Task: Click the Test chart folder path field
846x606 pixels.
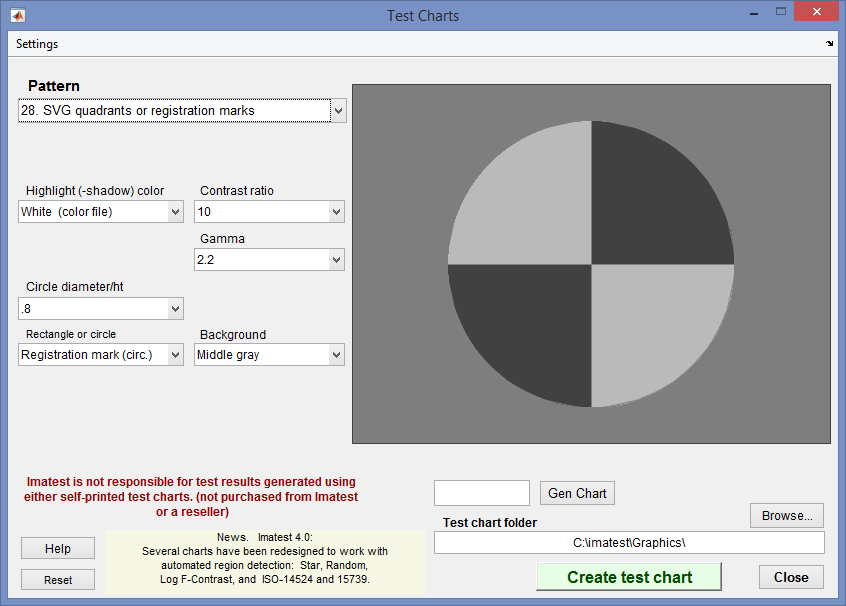Action: pyautogui.click(x=629, y=542)
